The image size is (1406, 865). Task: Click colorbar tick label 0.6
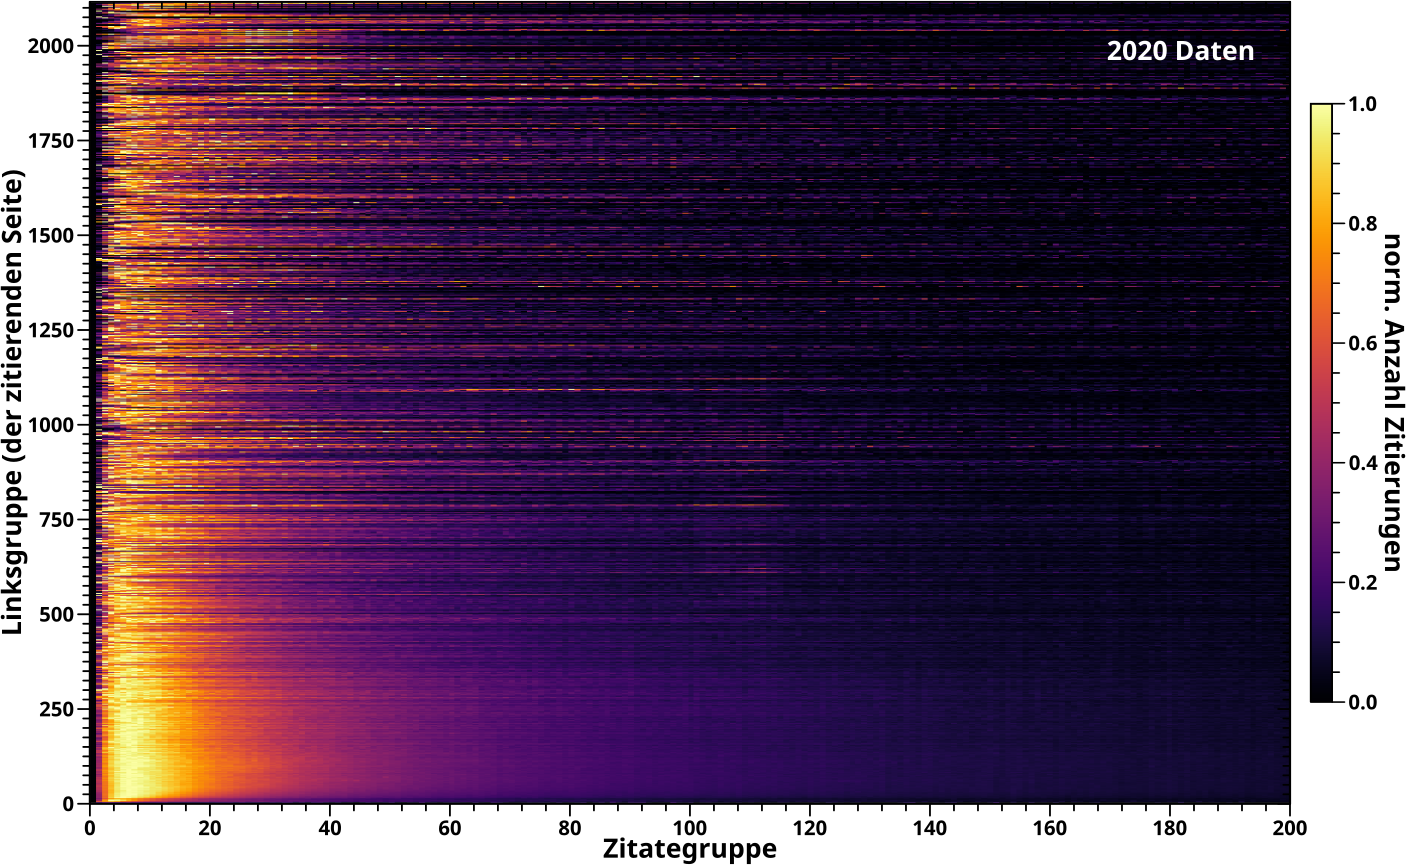1362,344
